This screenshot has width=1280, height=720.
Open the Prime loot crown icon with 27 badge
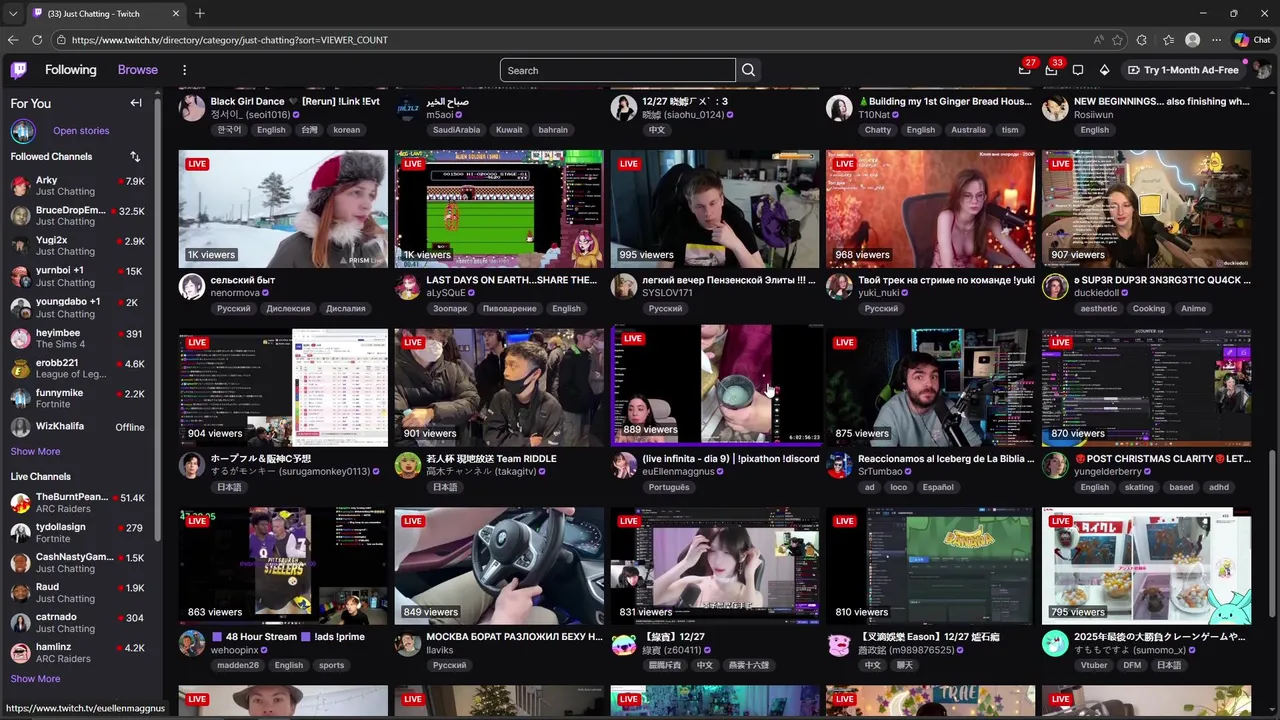coord(1025,70)
